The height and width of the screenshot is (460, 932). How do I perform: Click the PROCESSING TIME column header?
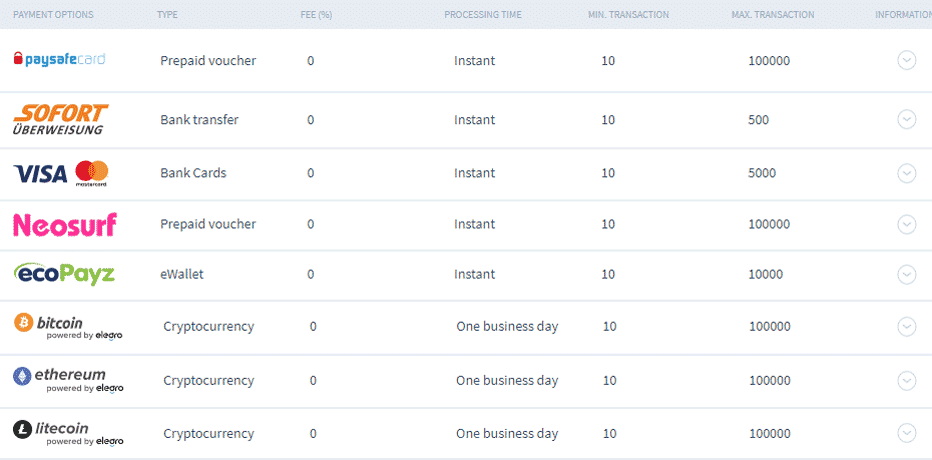(483, 15)
